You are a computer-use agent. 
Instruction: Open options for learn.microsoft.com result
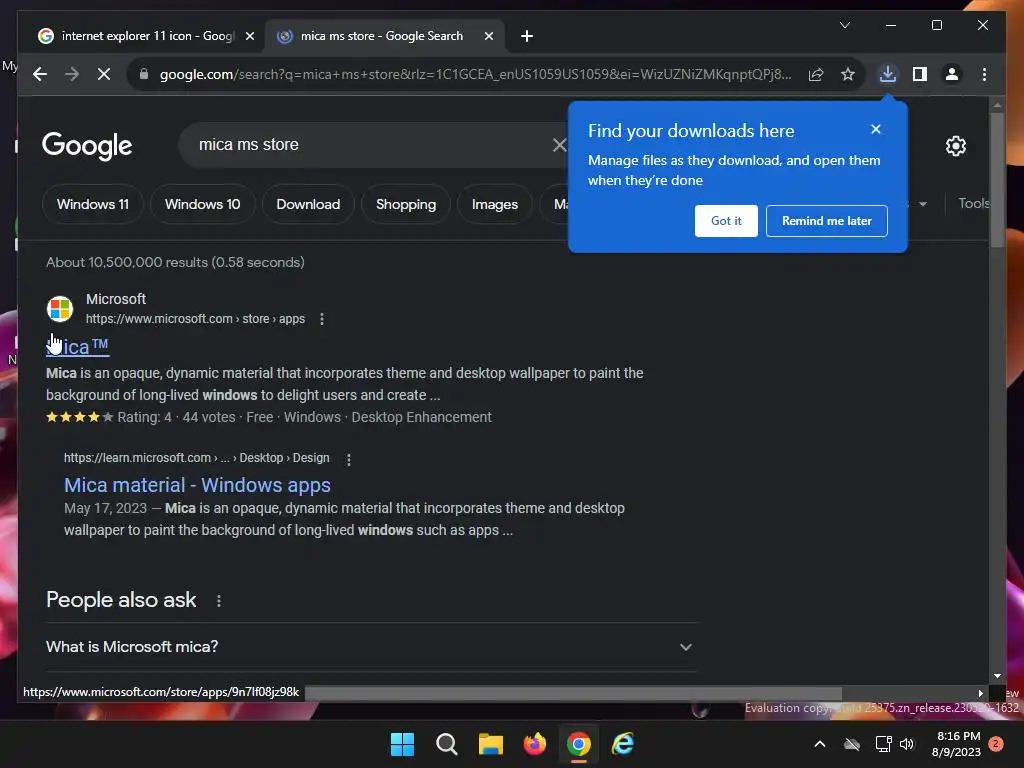349,459
